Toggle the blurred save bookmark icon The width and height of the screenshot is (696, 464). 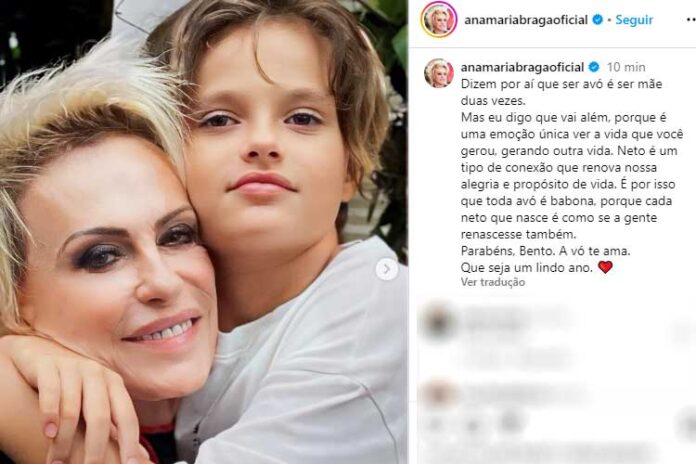pos(687,424)
